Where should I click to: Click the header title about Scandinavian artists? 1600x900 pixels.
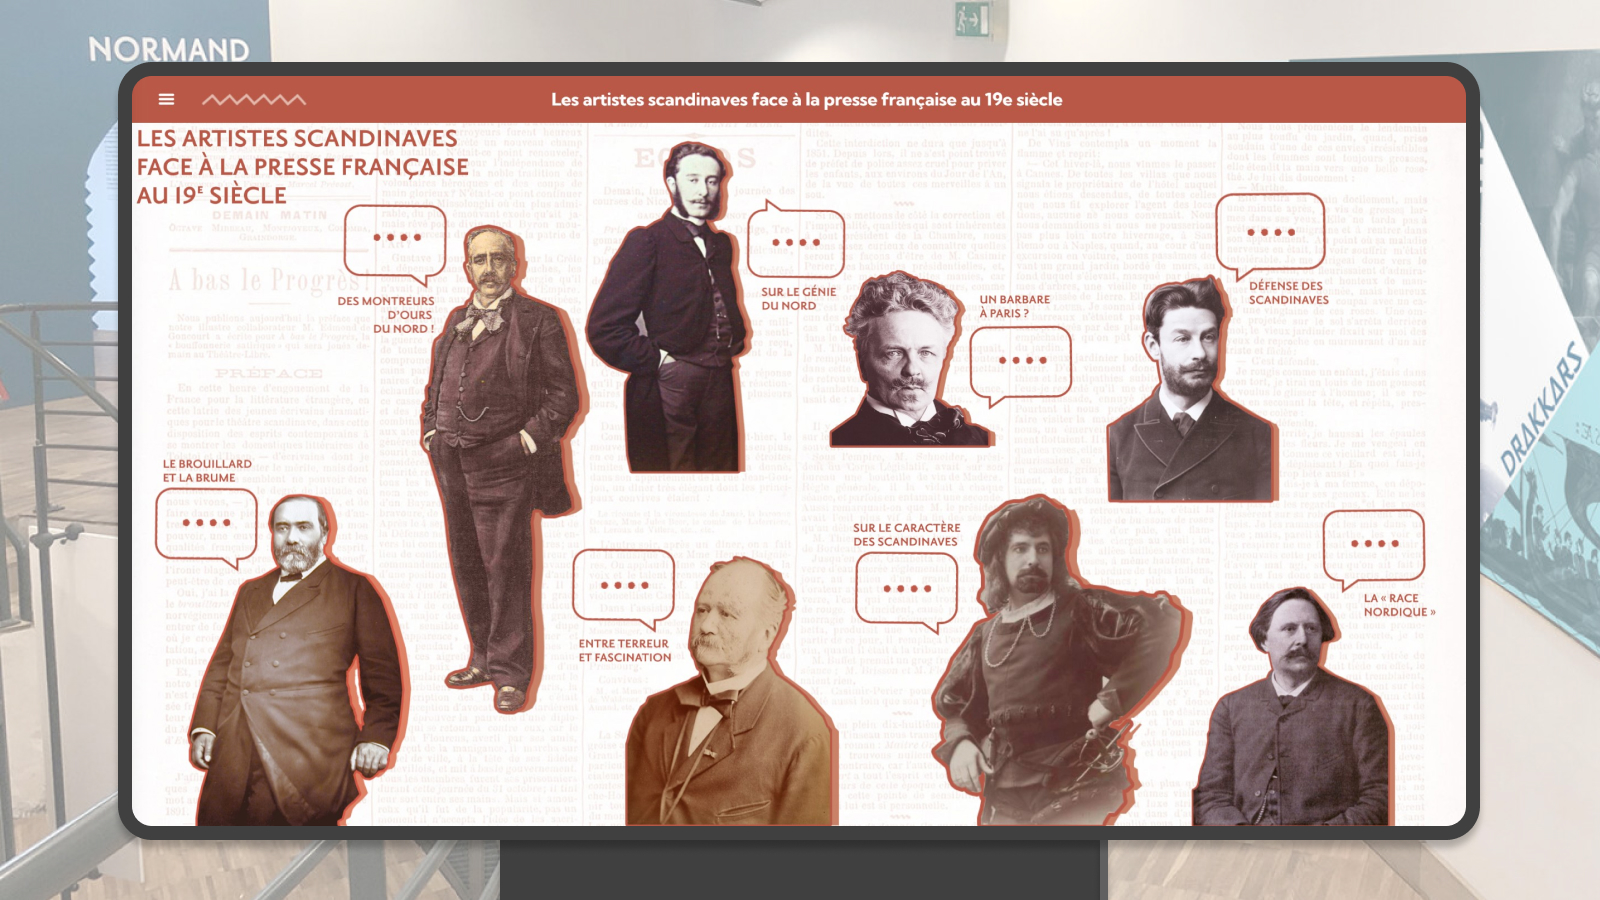[806, 99]
